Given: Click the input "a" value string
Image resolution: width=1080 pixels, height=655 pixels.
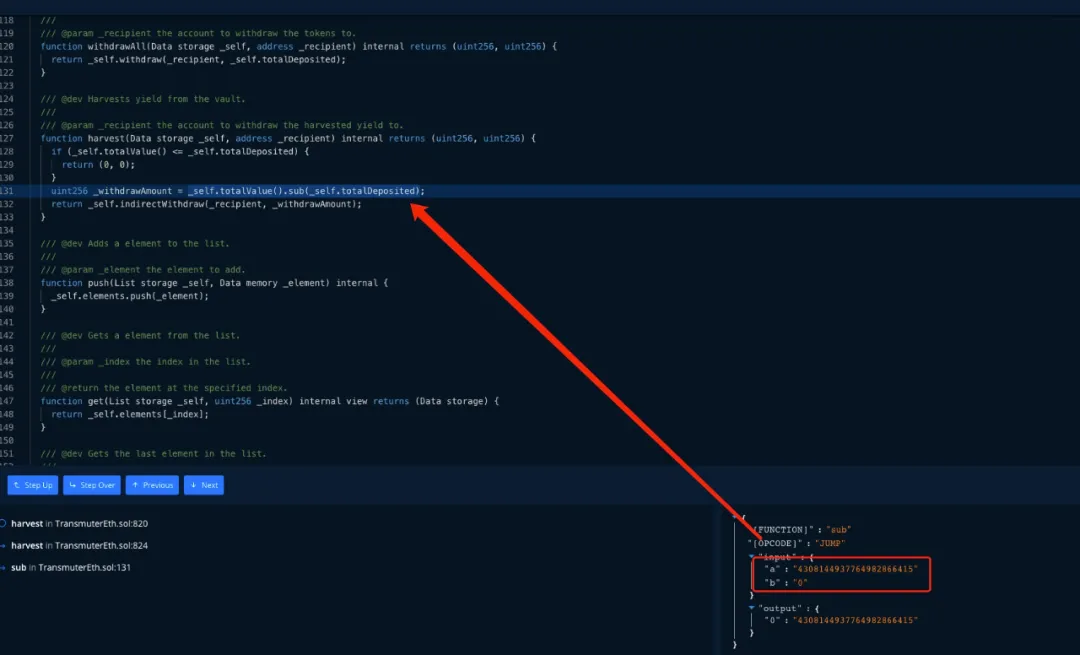Looking at the screenshot, I should point(854,569).
